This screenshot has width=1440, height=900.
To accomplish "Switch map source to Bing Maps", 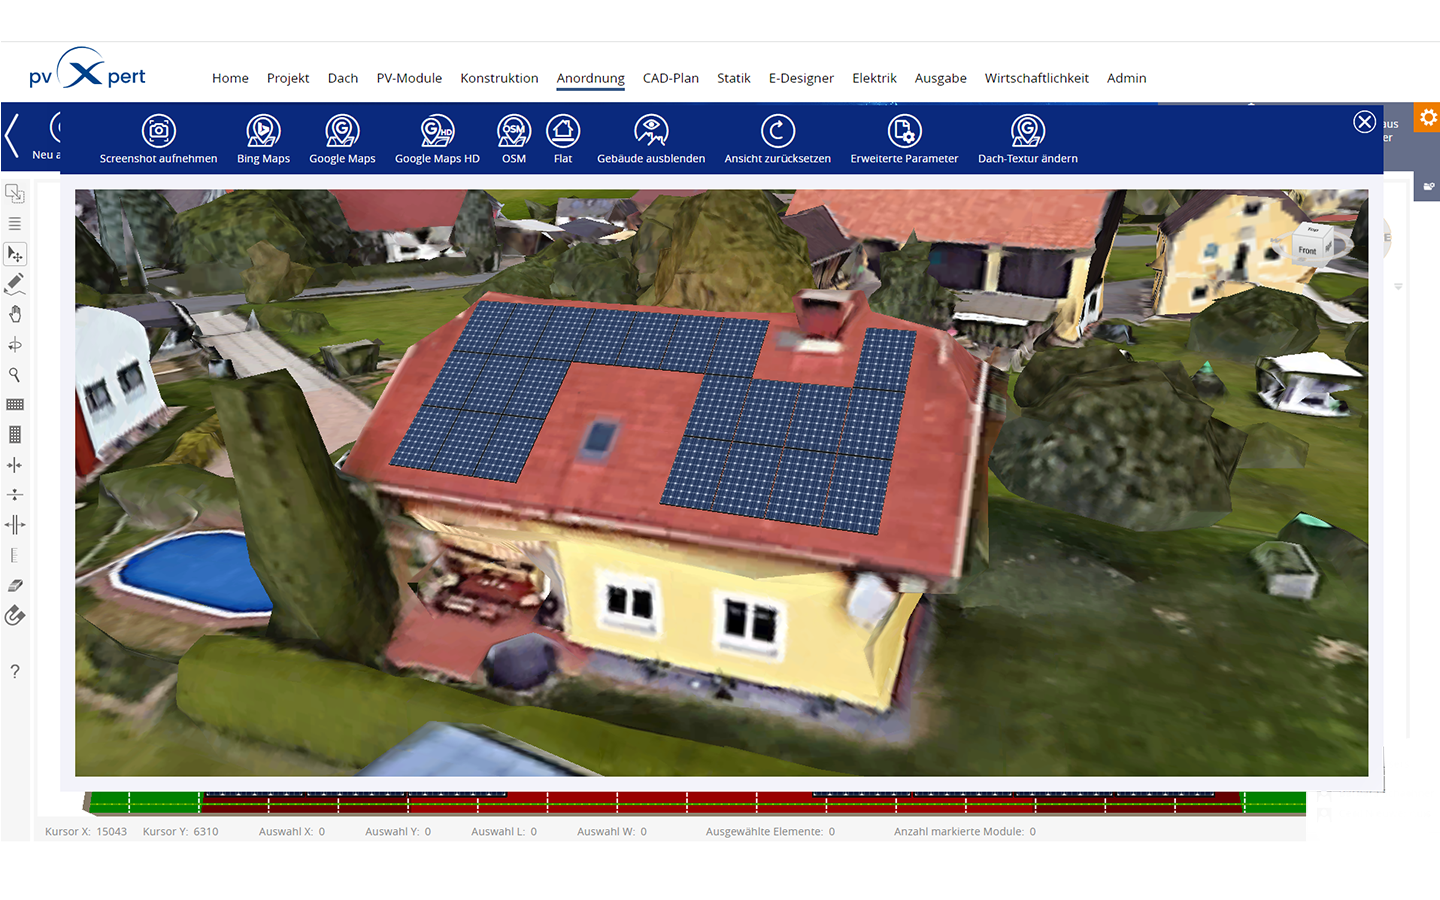I will [263, 132].
